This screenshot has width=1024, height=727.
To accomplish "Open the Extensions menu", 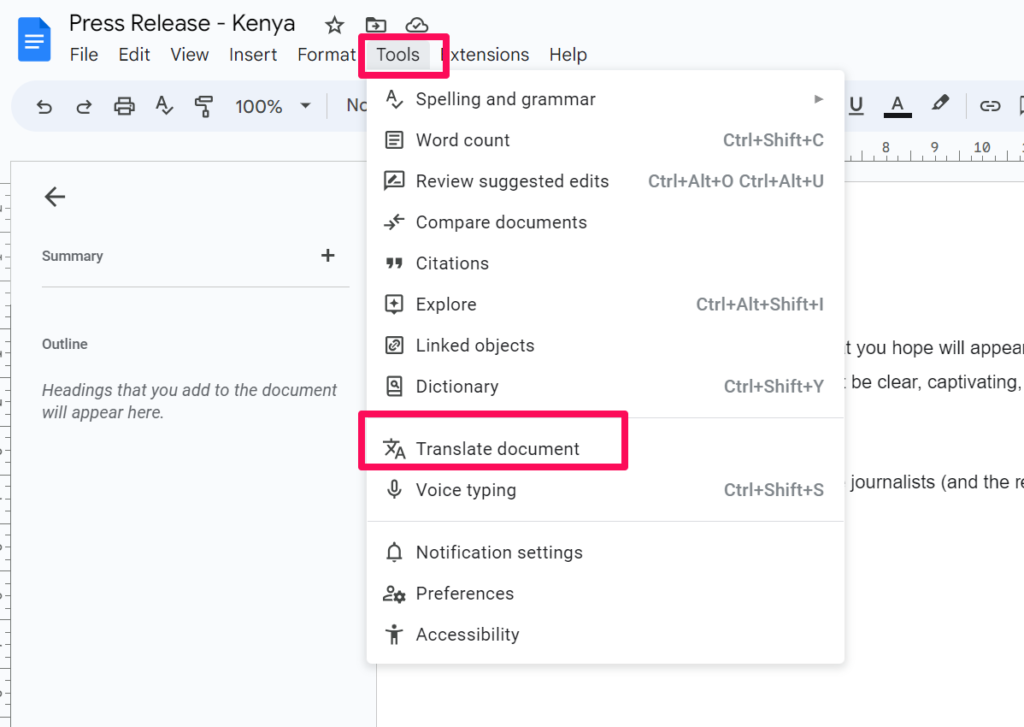I will click(486, 55).
